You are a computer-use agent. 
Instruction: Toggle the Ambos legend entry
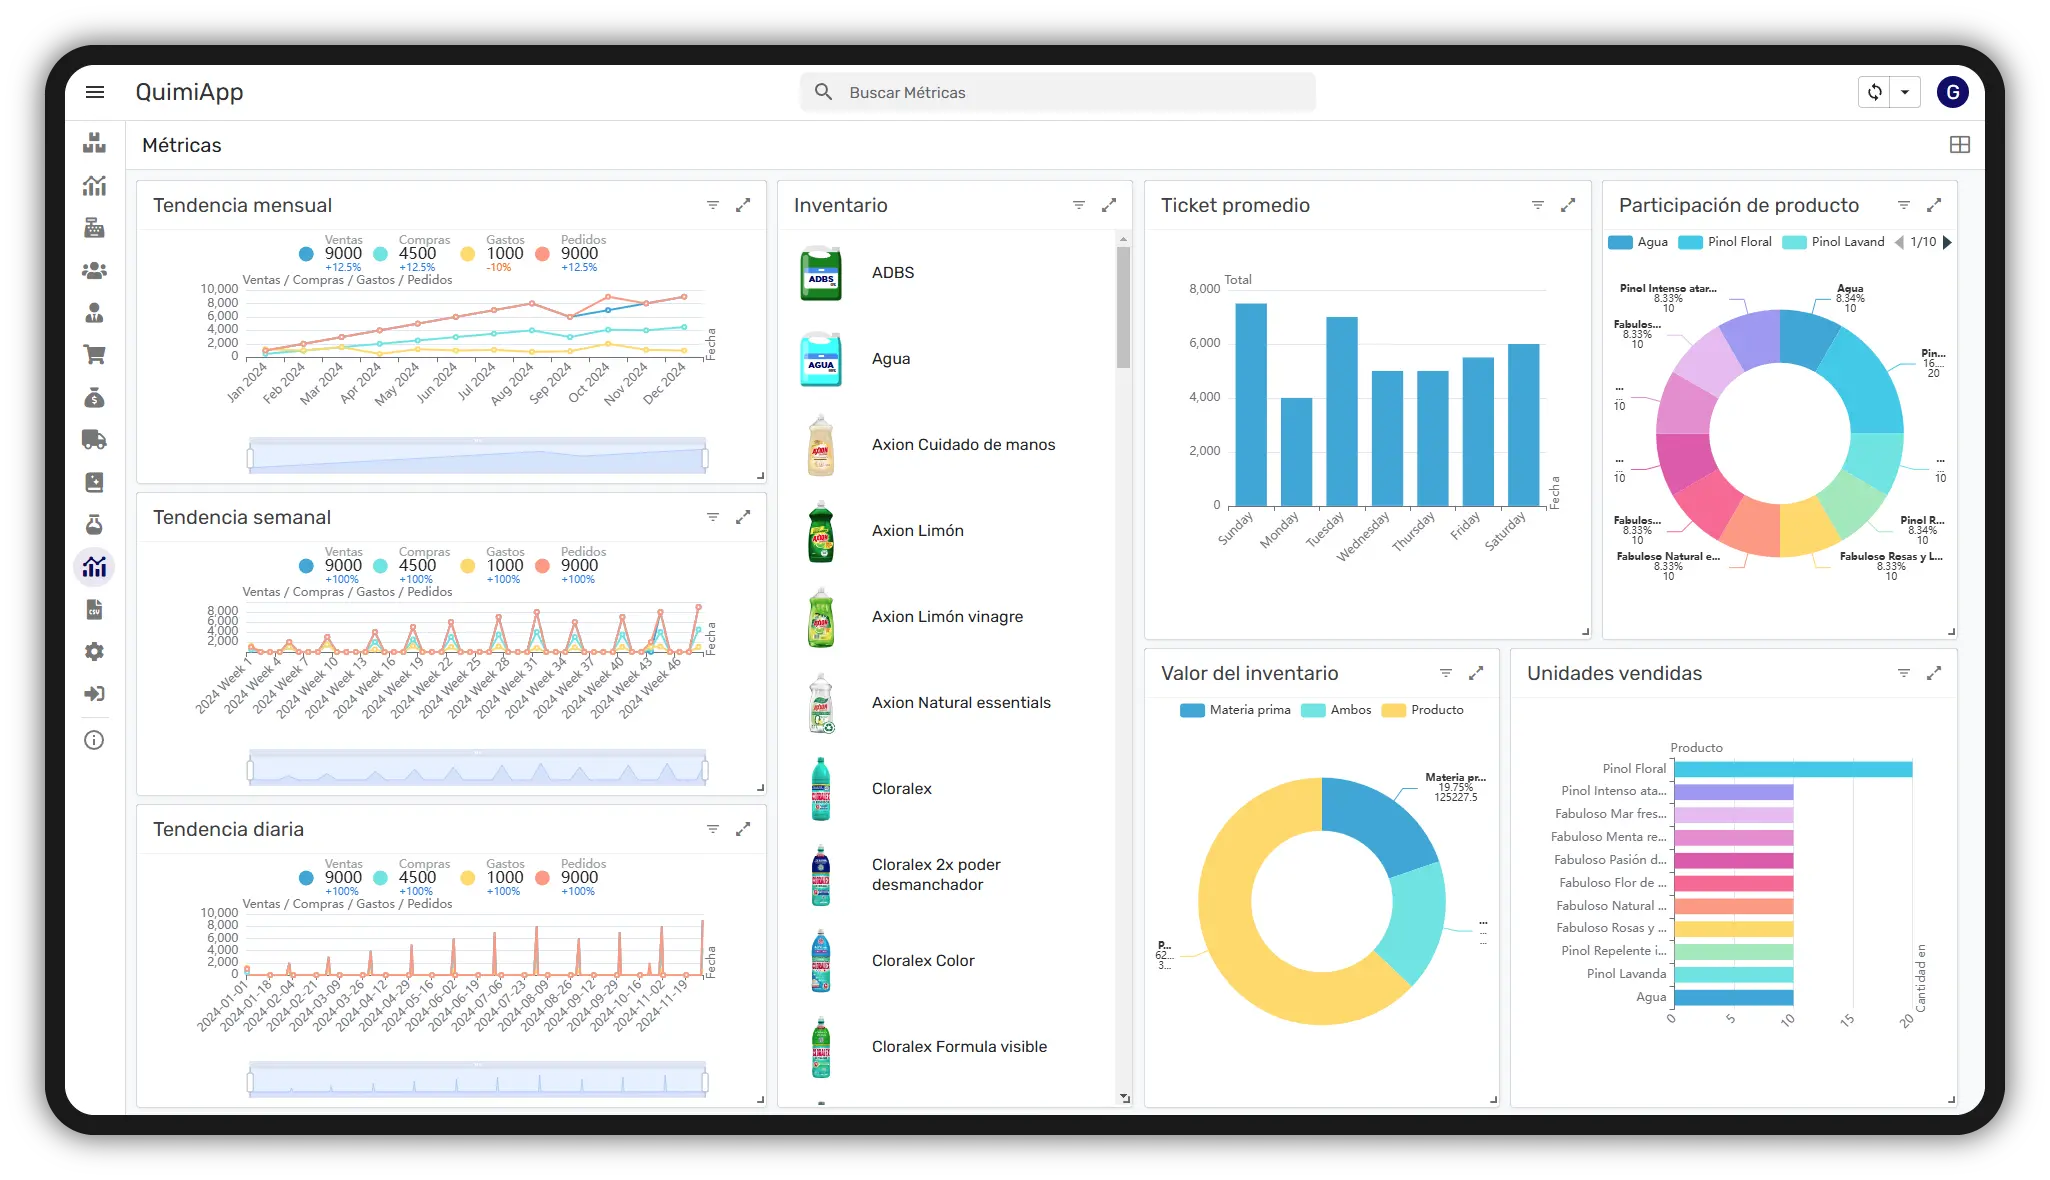(1336, 710)
